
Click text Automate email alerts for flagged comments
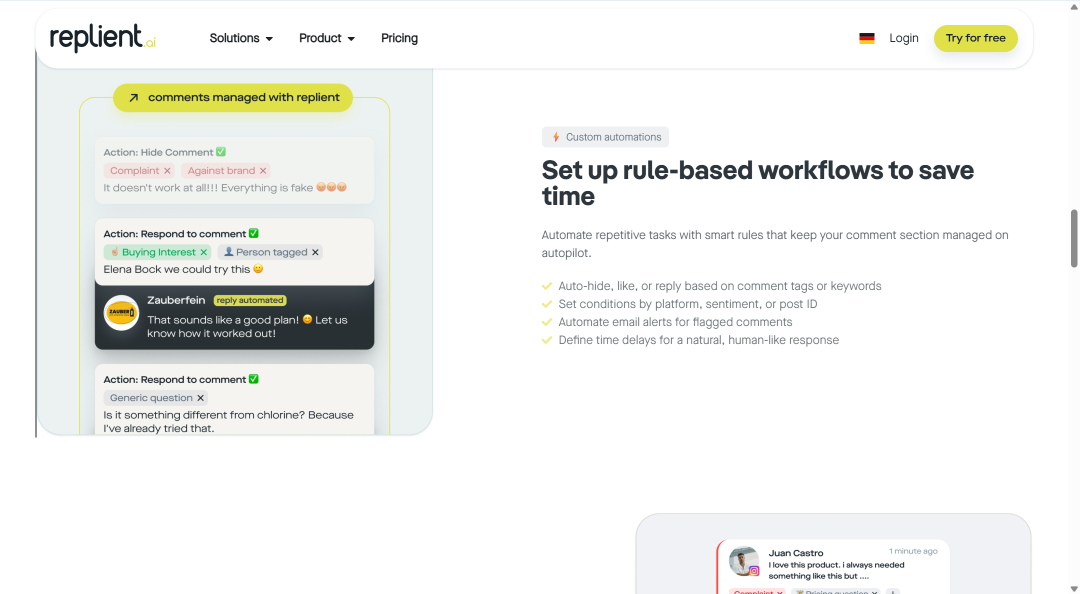(x=675, y=322)
